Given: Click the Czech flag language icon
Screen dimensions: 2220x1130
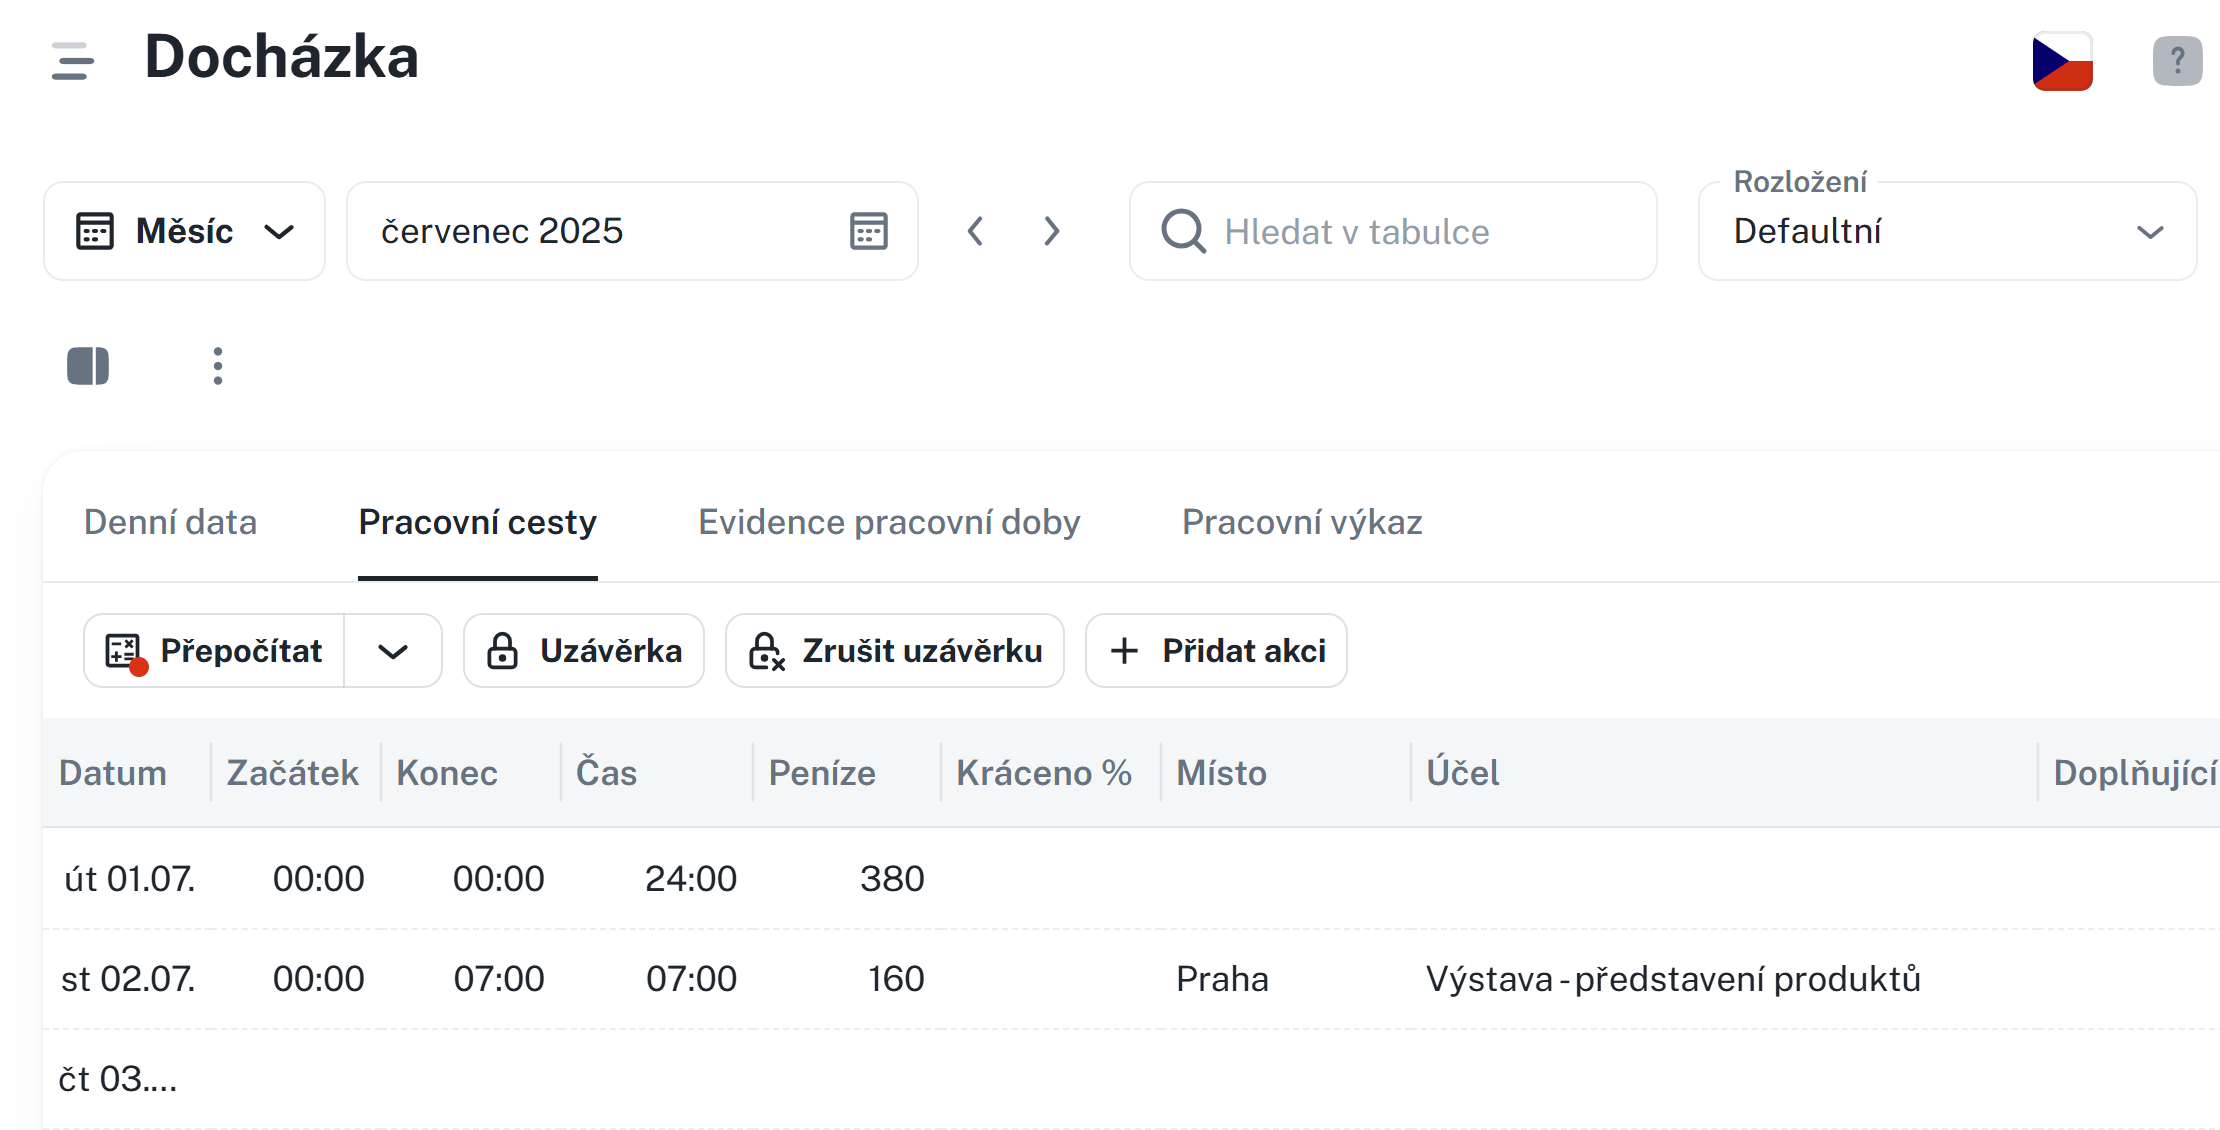Looking at the screenshot, I should pyautogui.click(x=2062, y=61).
